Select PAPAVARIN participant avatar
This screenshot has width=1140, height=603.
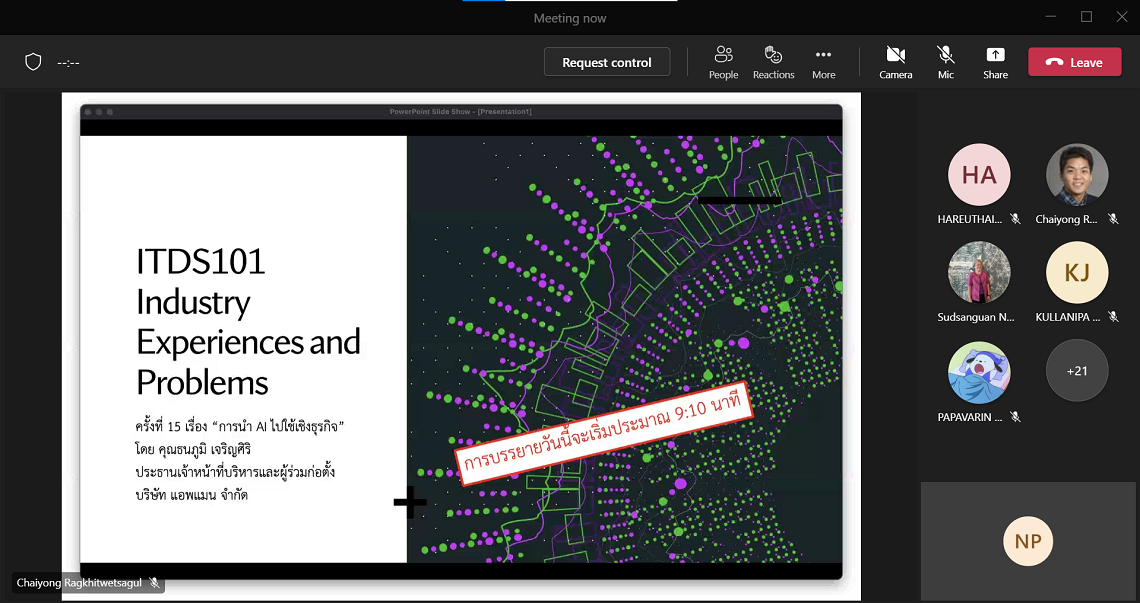[x=979, y=371]
